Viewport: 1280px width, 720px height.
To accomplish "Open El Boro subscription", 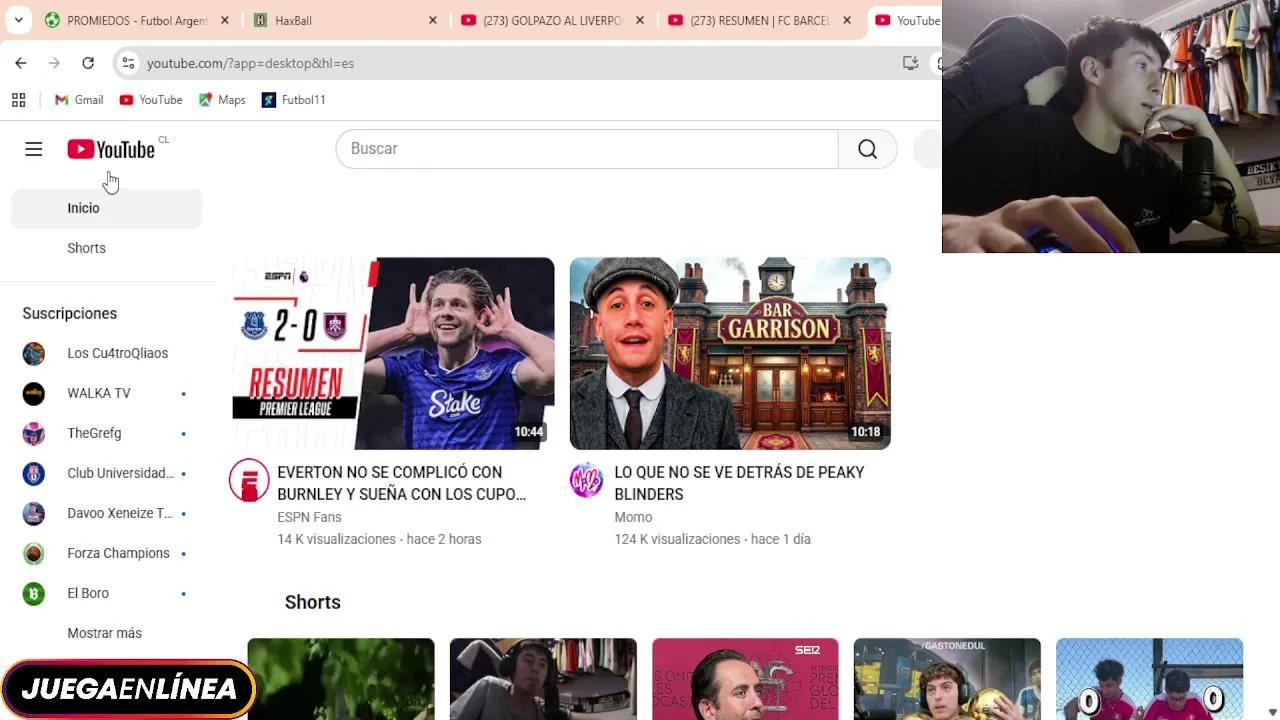I will (107, 593).
